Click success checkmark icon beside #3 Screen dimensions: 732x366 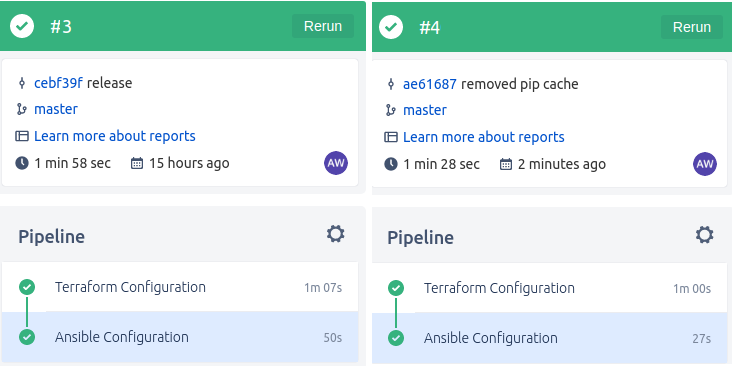pos(22,26)
